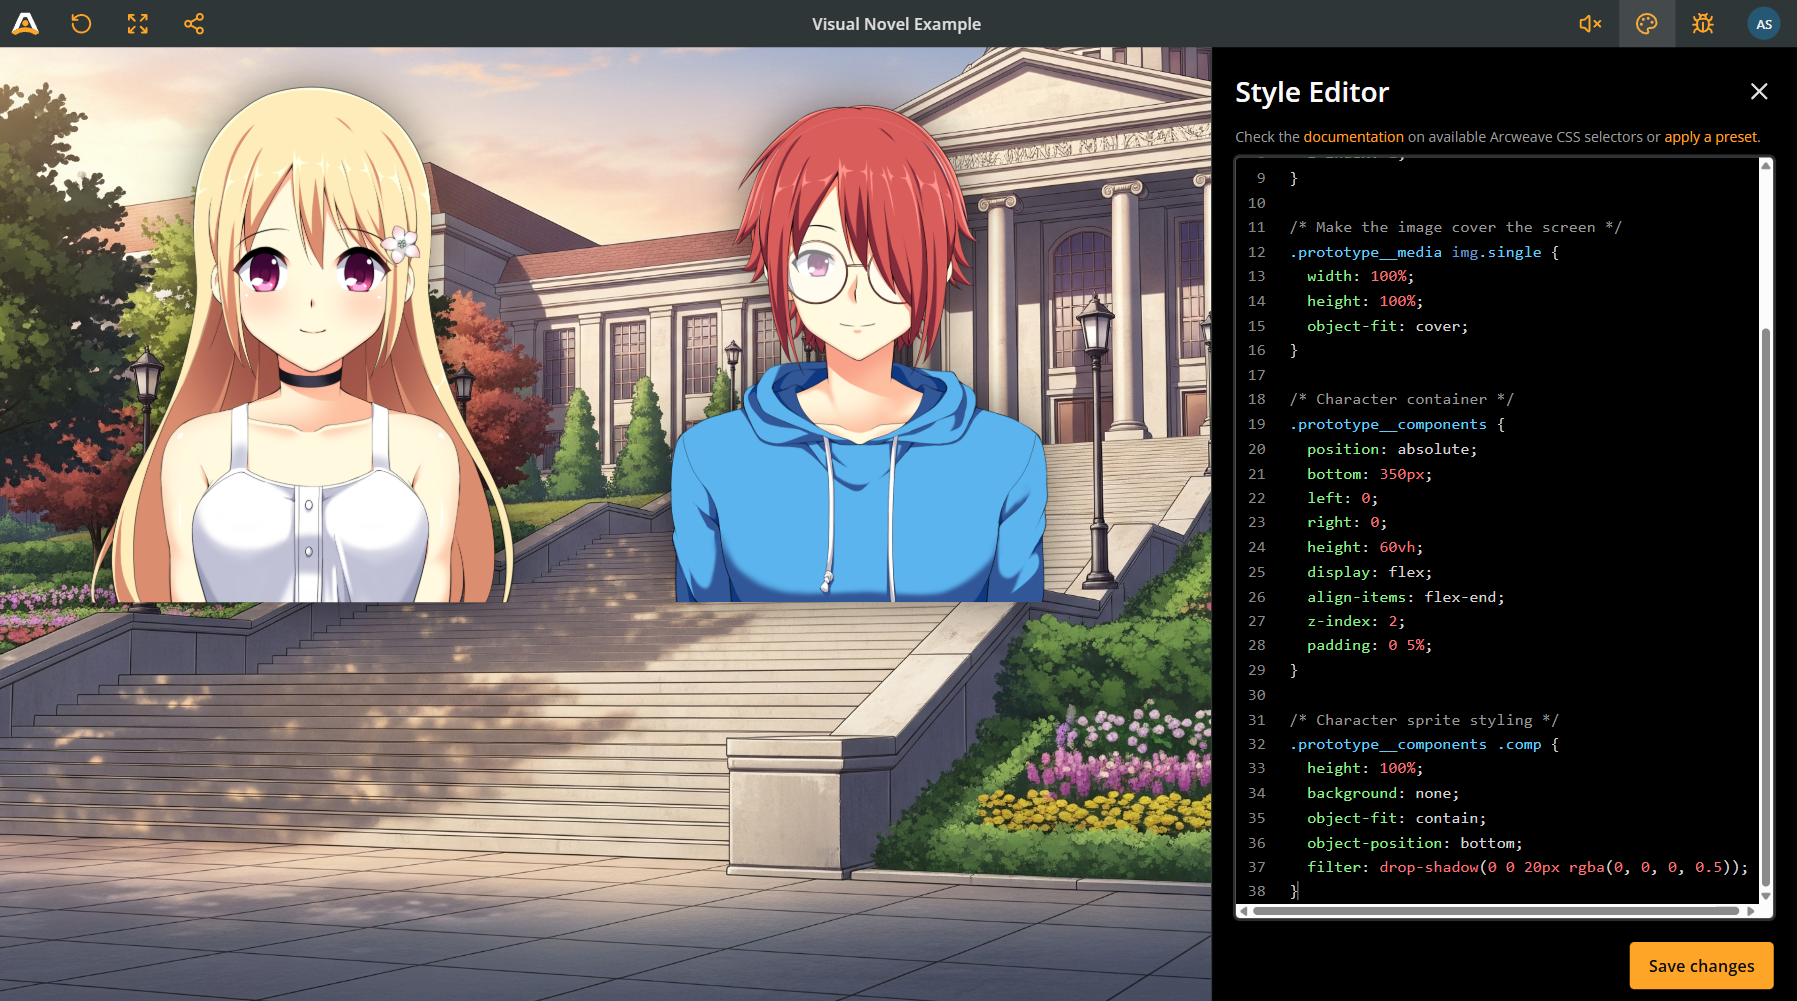The image size is (1797, 1001).
Task: Click the Arcweave logo icon
Action: coord(24,23)
